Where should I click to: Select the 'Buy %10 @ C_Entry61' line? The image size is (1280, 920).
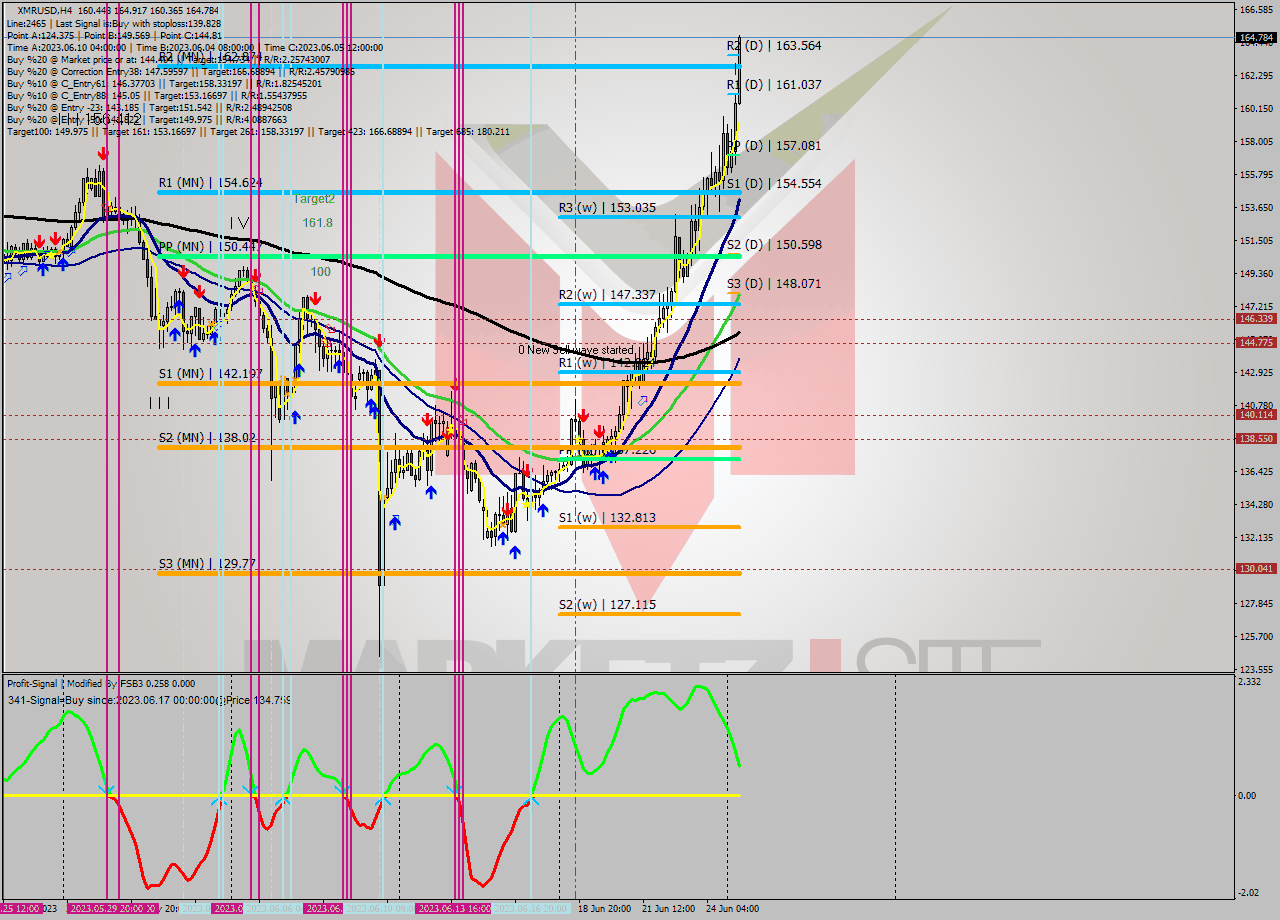(164, 83)
